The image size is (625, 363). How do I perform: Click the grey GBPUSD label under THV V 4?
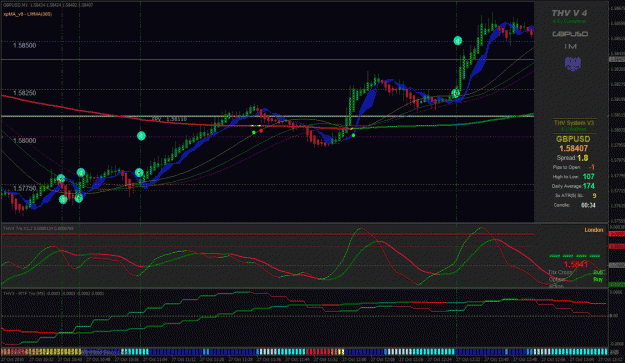point(570,34)
